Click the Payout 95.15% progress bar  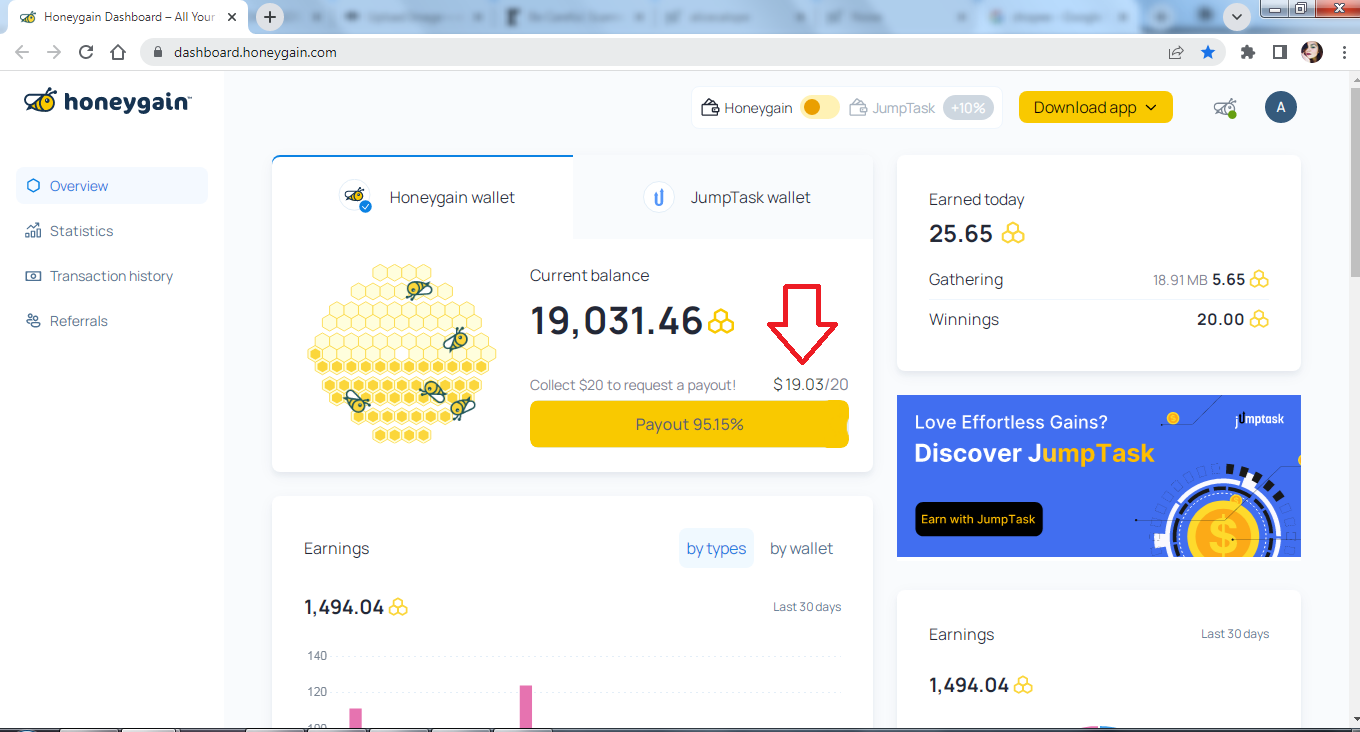[689, 424]
